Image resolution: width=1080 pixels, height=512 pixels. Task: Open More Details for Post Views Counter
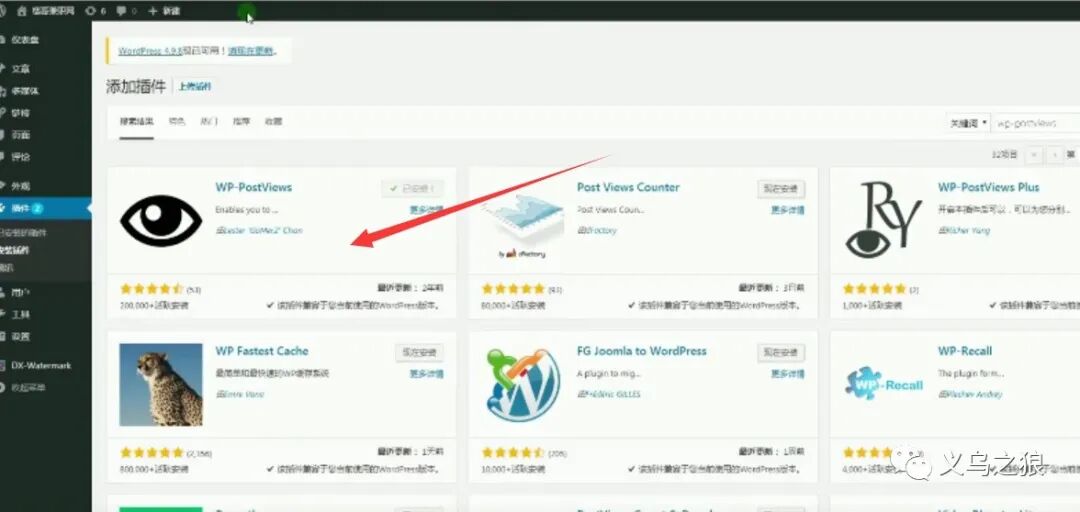click(x=788, y=210)
